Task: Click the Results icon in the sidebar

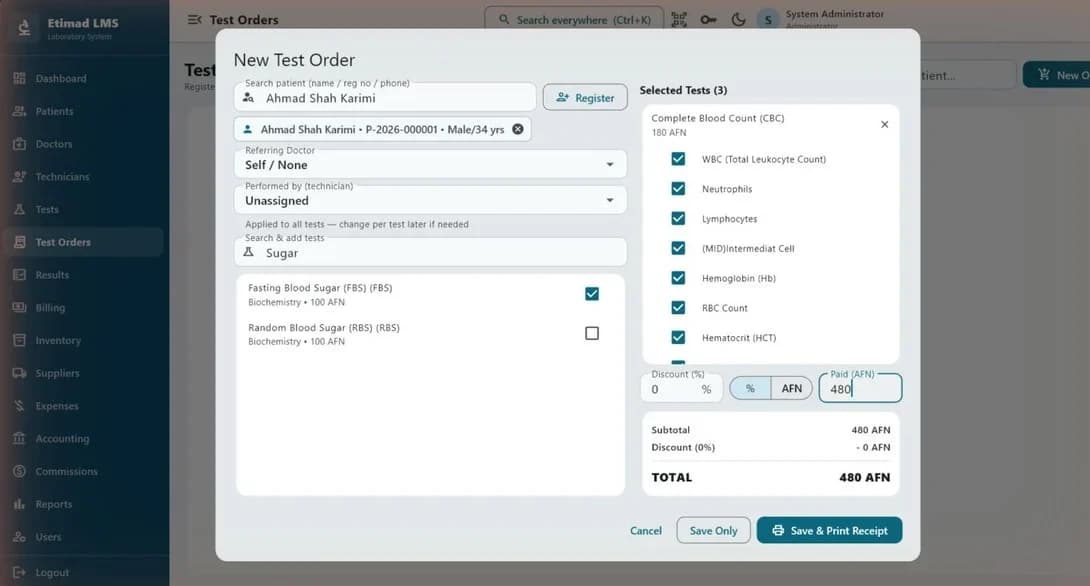Action: [19, 275]
